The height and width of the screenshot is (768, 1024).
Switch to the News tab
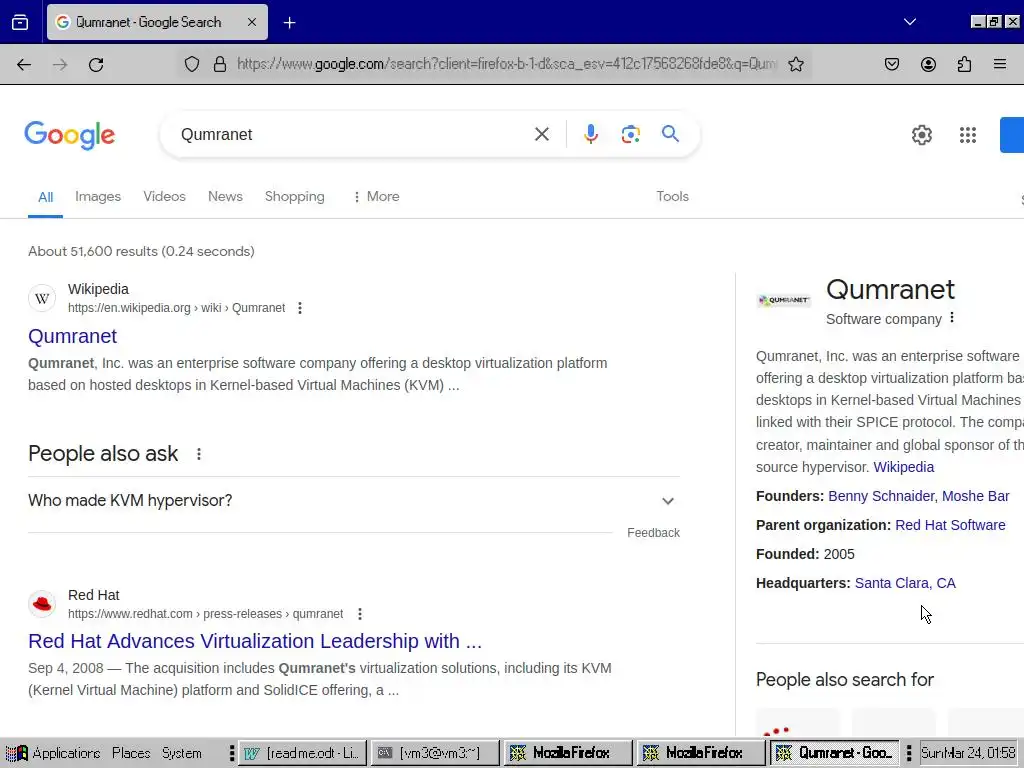tap(225, 197)
